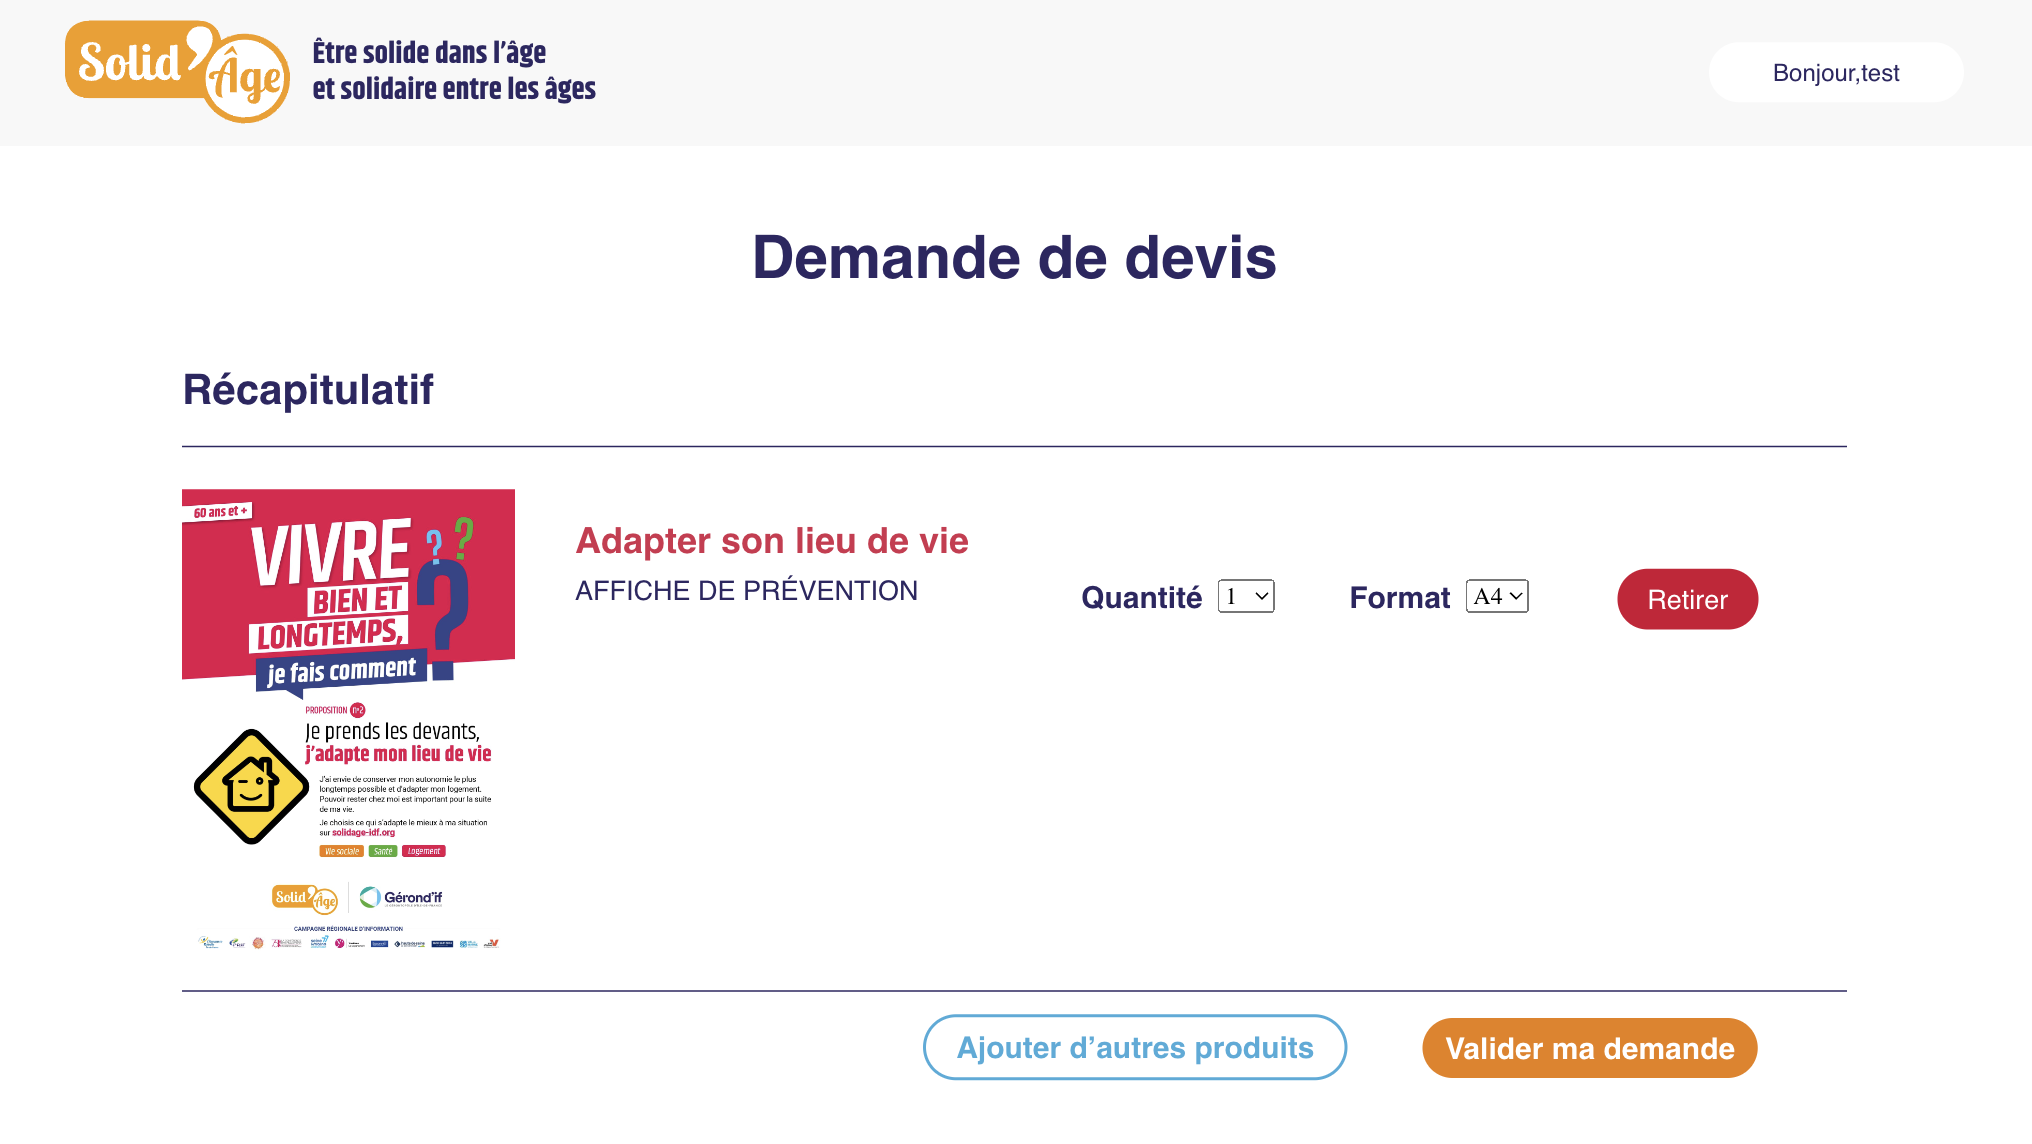2032x1144 pixels.
Task: Click the small Solid'Âge logo on poster
Action: (x=305, y=898)
